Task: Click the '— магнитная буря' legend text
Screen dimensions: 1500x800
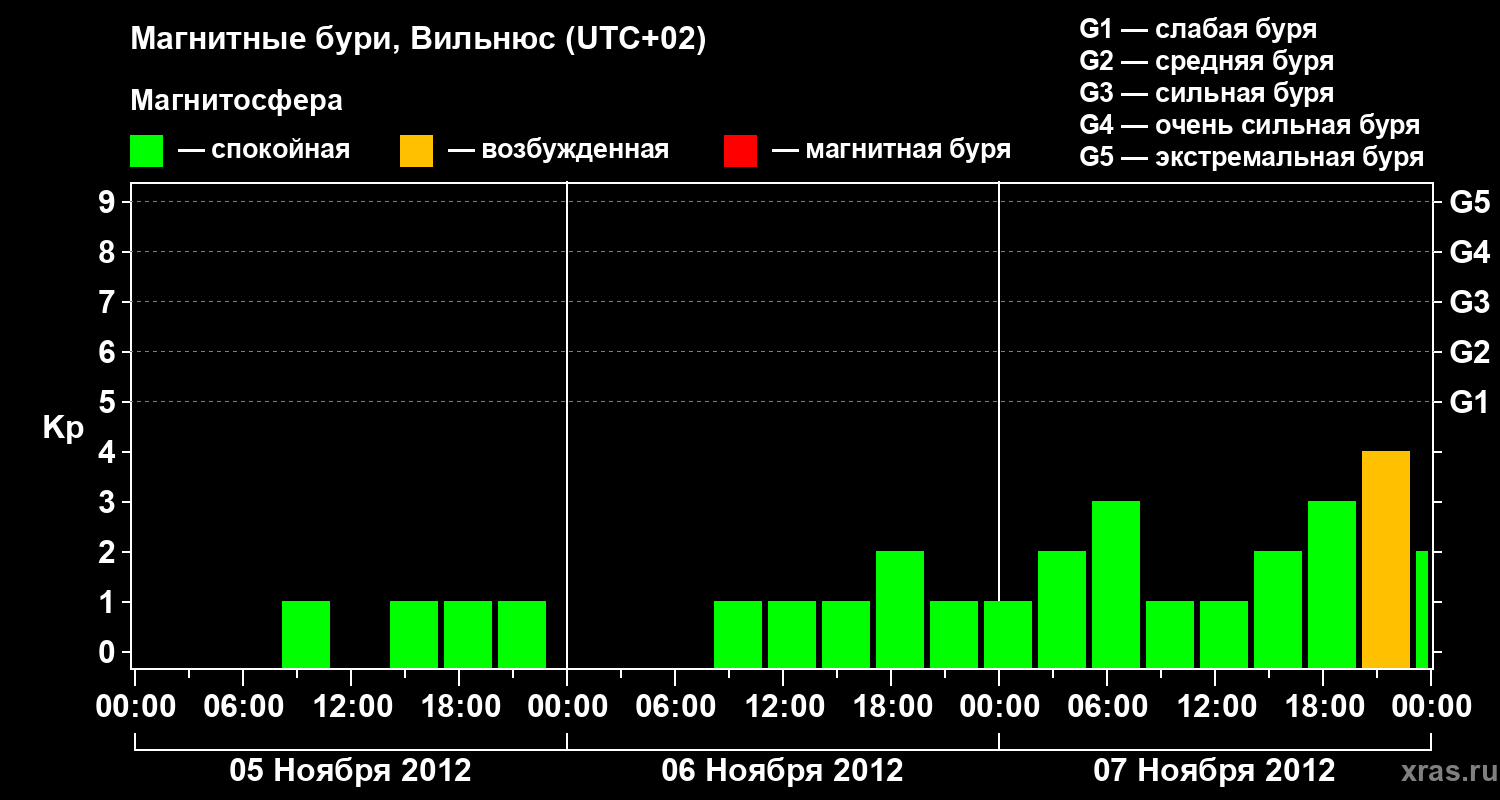Action: coord(892,150)
